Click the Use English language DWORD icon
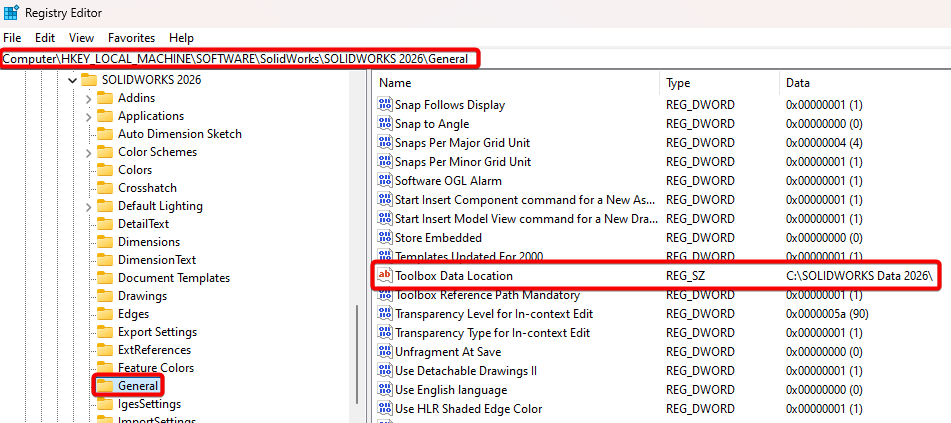This screenshot has height=423, width=951. (x=385, y=390)
